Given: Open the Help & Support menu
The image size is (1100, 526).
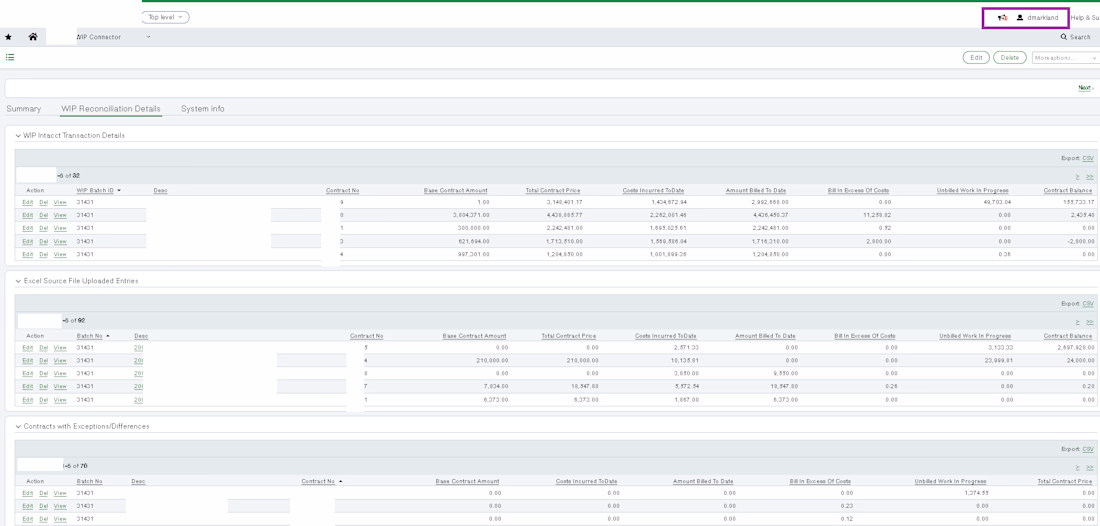Looking at the screenshot, I should (1085, 18).
